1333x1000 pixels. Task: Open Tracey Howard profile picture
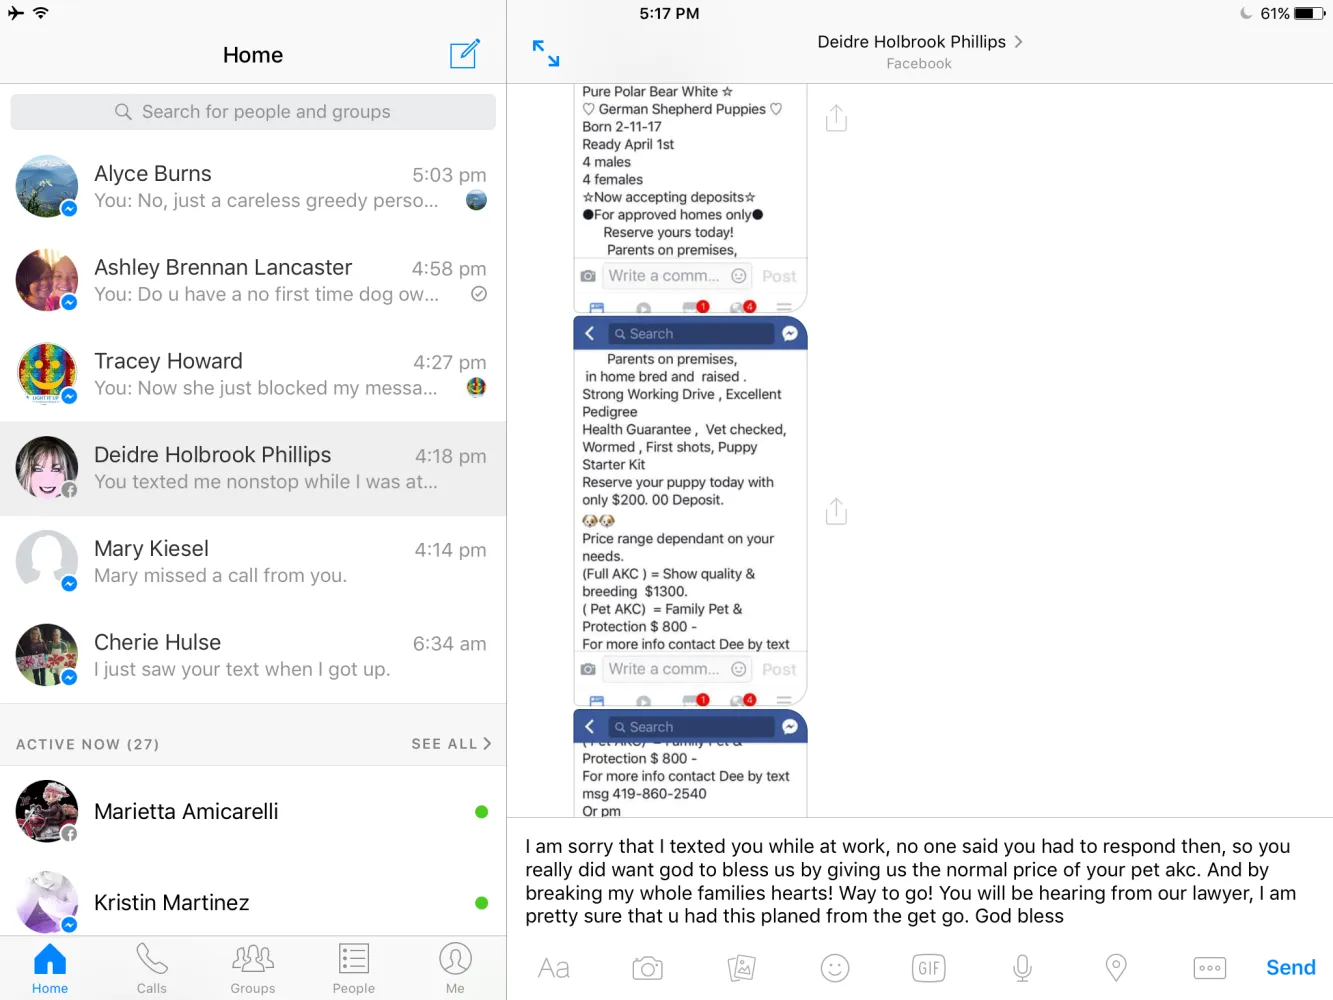pyautogui.click(x=47, y=373)
